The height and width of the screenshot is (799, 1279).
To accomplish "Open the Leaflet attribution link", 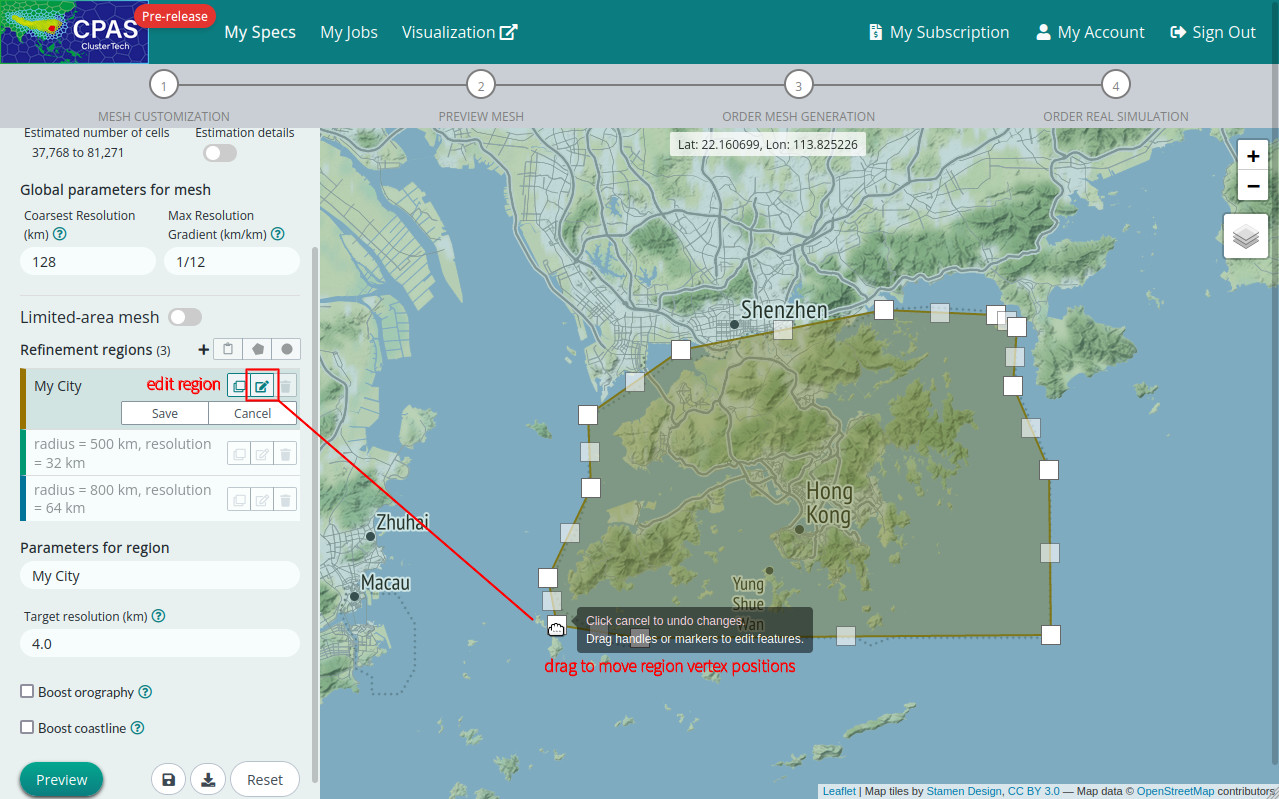I will 839,791.
